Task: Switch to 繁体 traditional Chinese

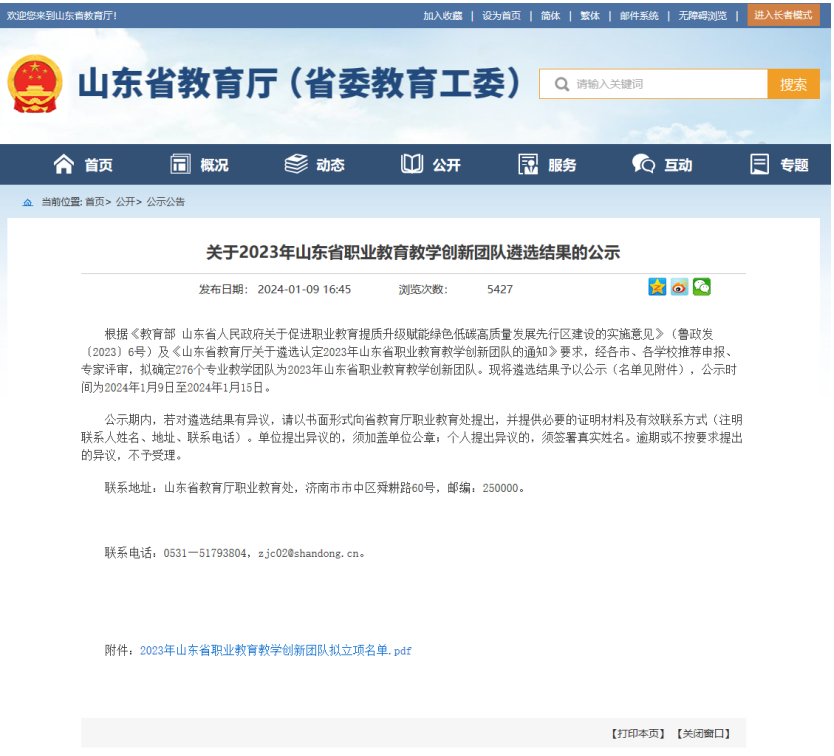Action: tap(590, 16)
